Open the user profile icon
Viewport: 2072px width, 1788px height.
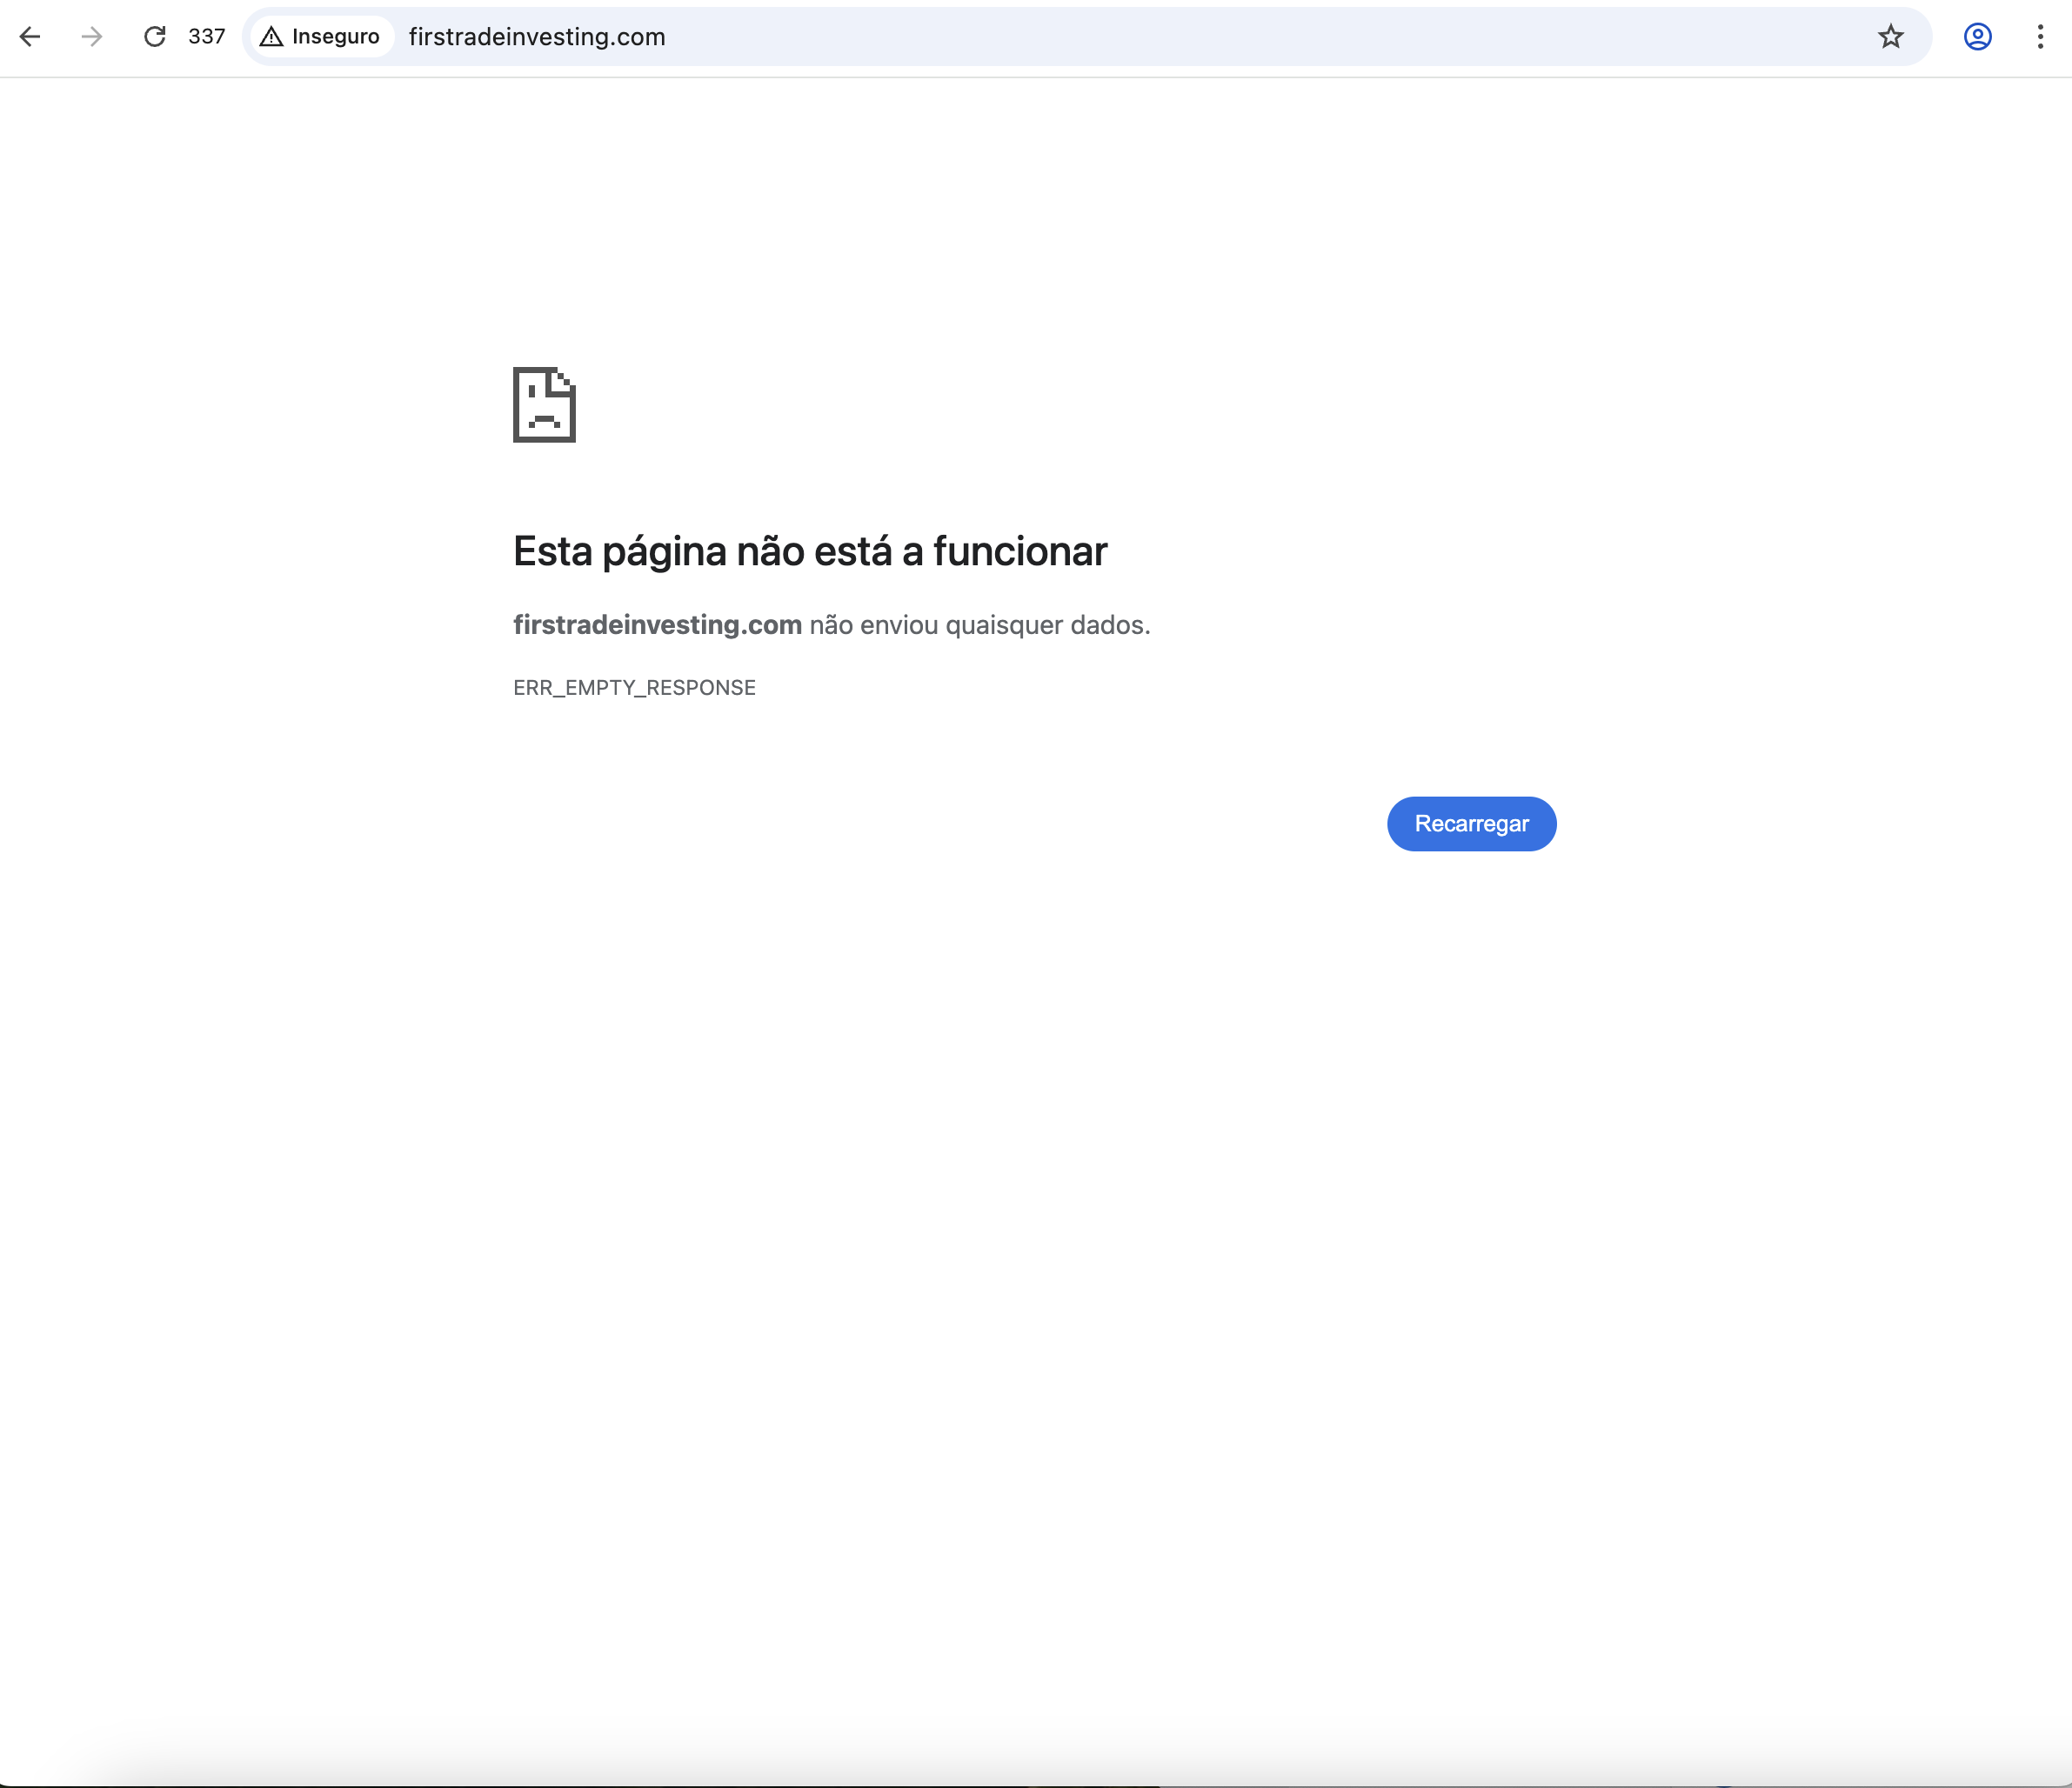click(1977, 37)
